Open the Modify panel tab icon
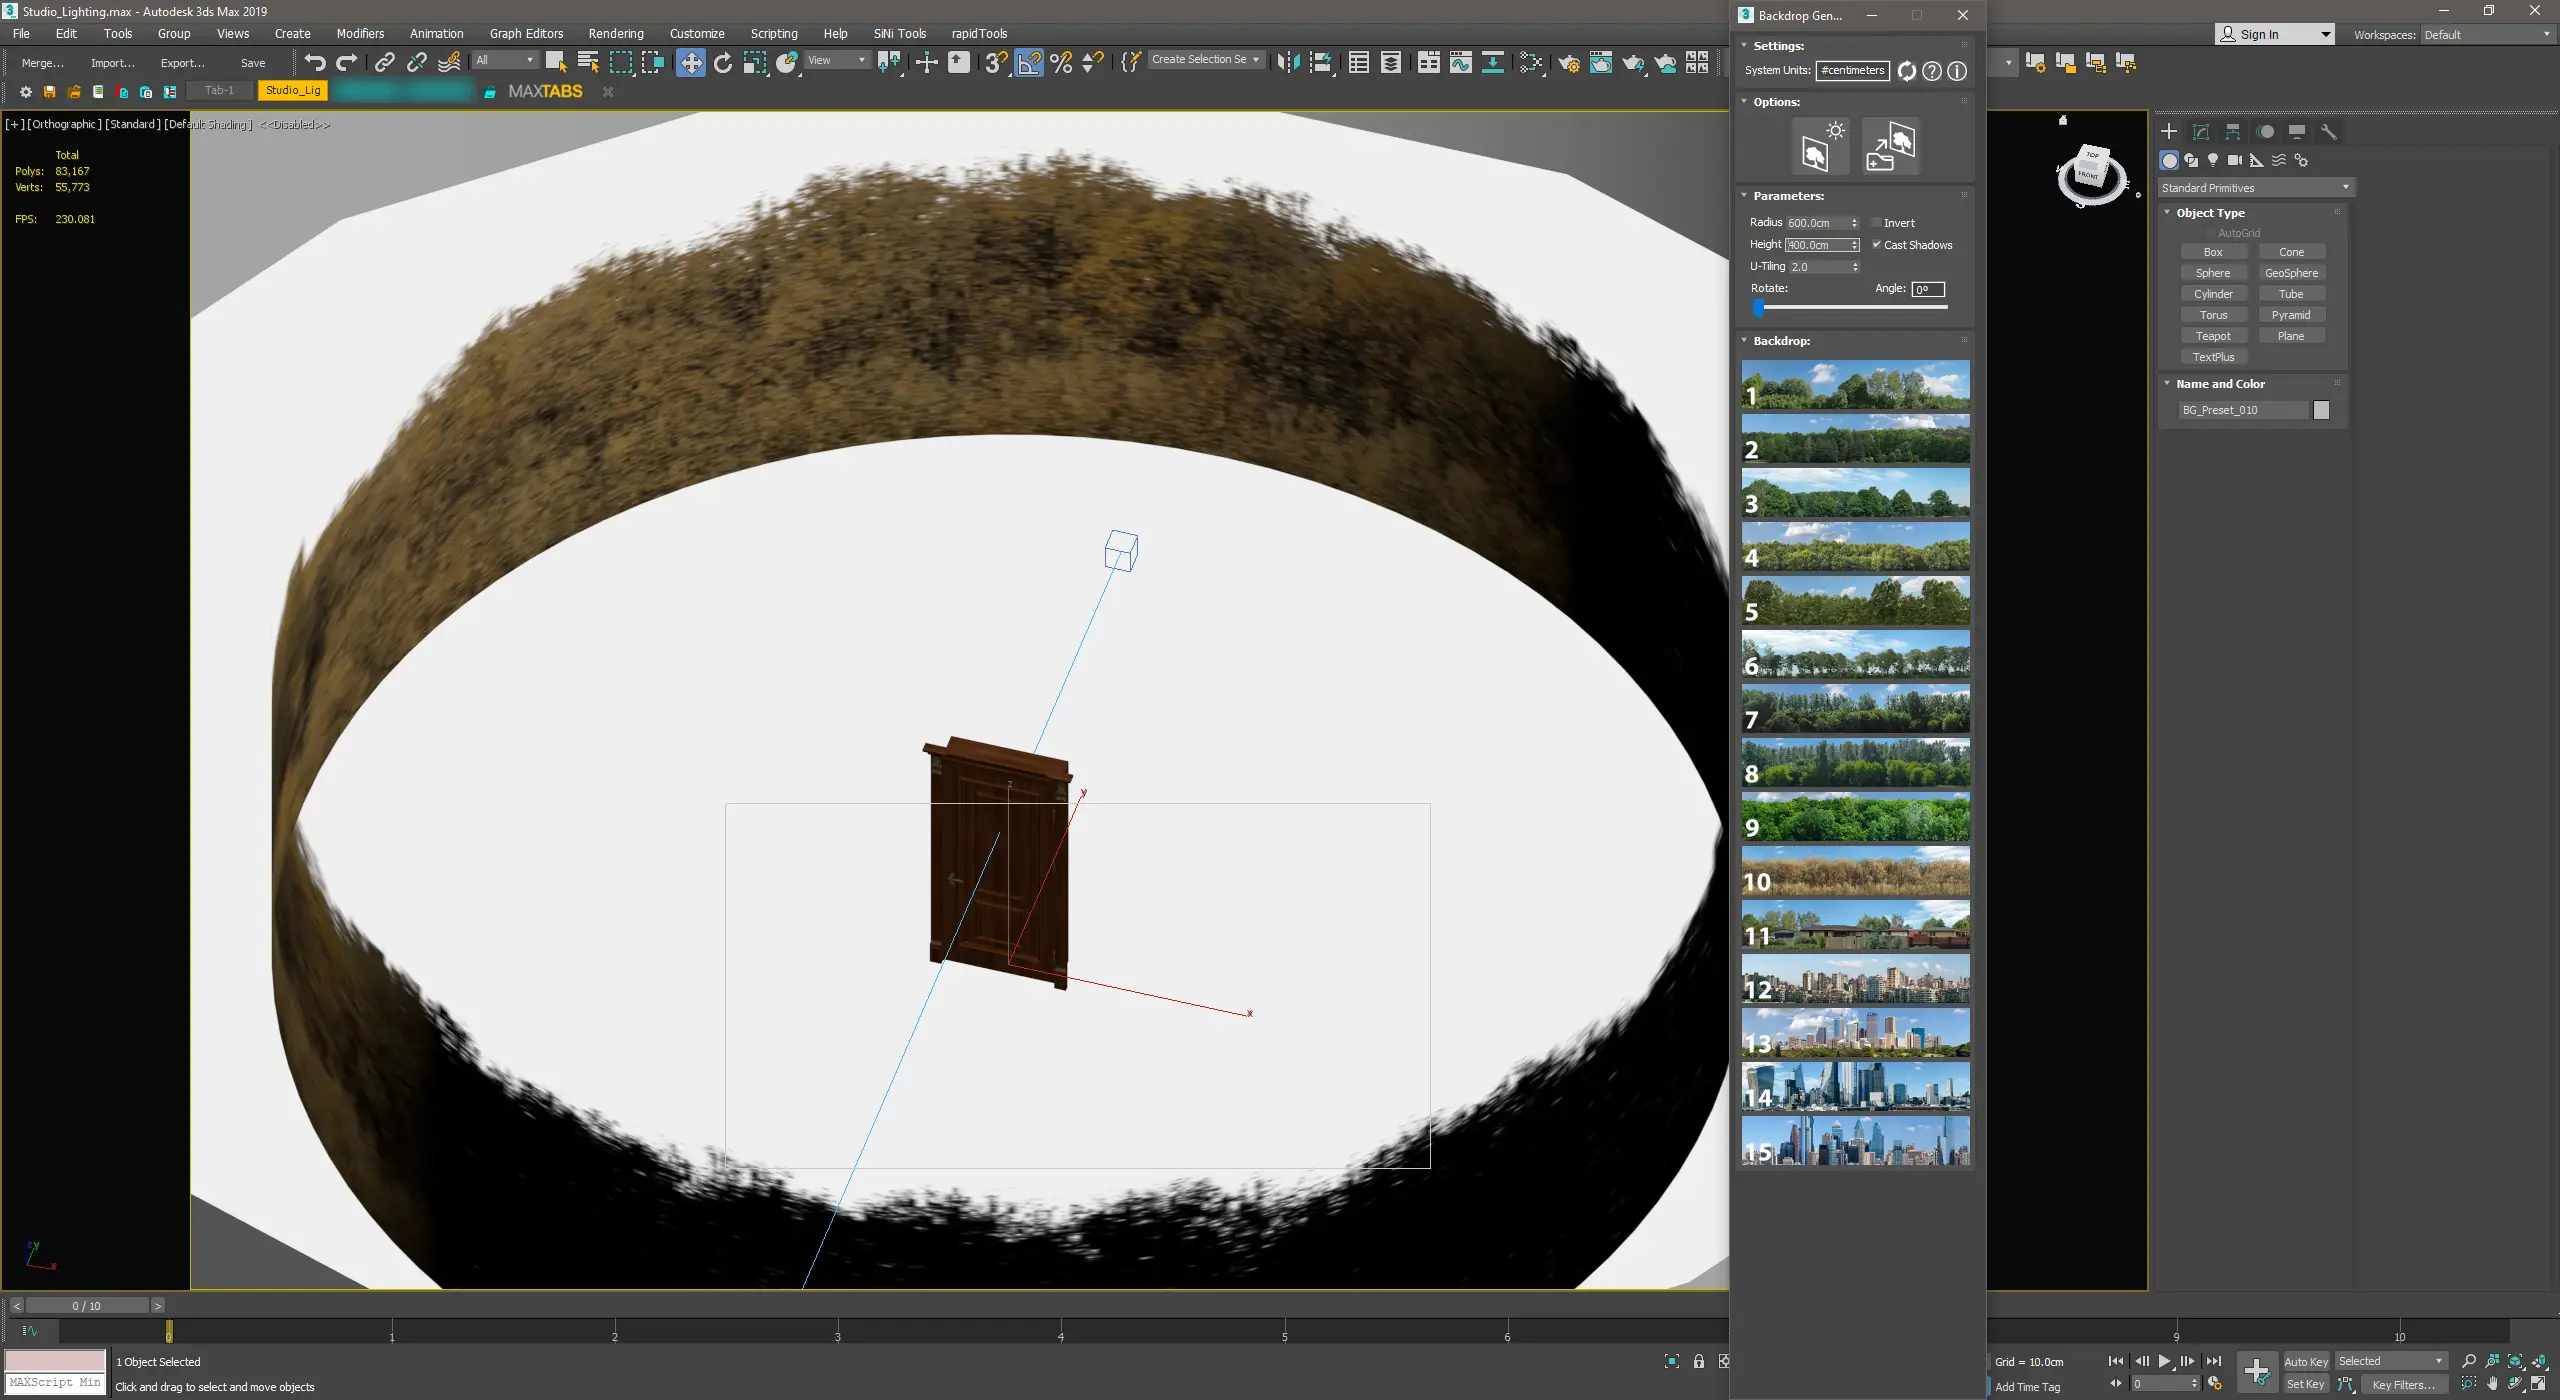2560x1400 pixels. [x=2201, y=132]
